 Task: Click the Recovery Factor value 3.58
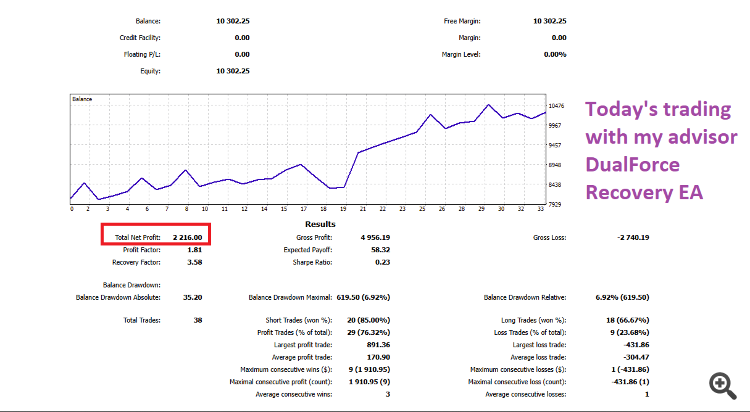coord(195,262)
